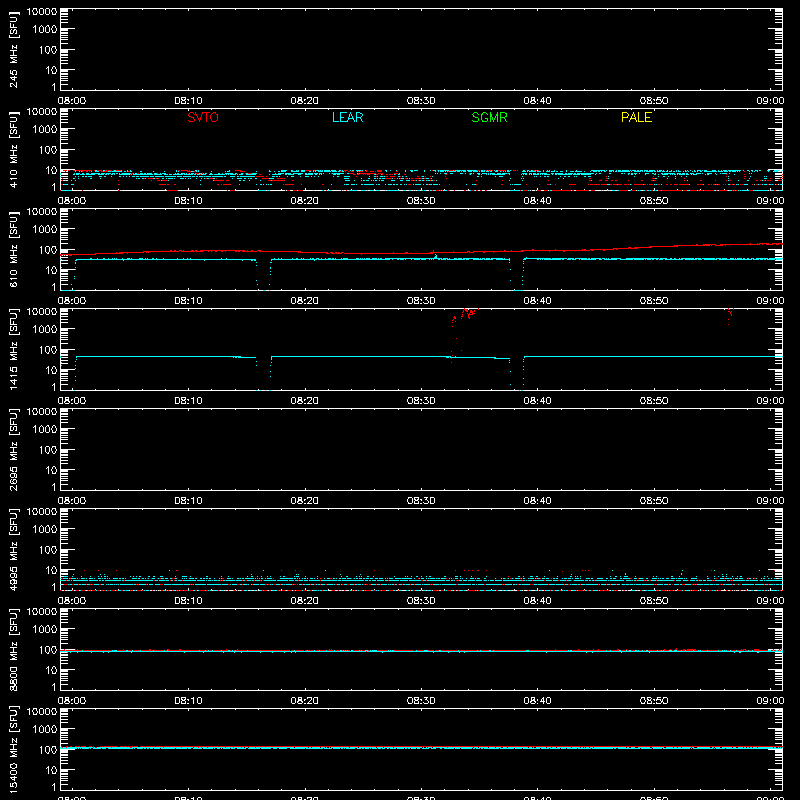Click 08:00 tick under the 8800 MHz panel
This screenshot has width=800, height=800.
pos(72,701)
